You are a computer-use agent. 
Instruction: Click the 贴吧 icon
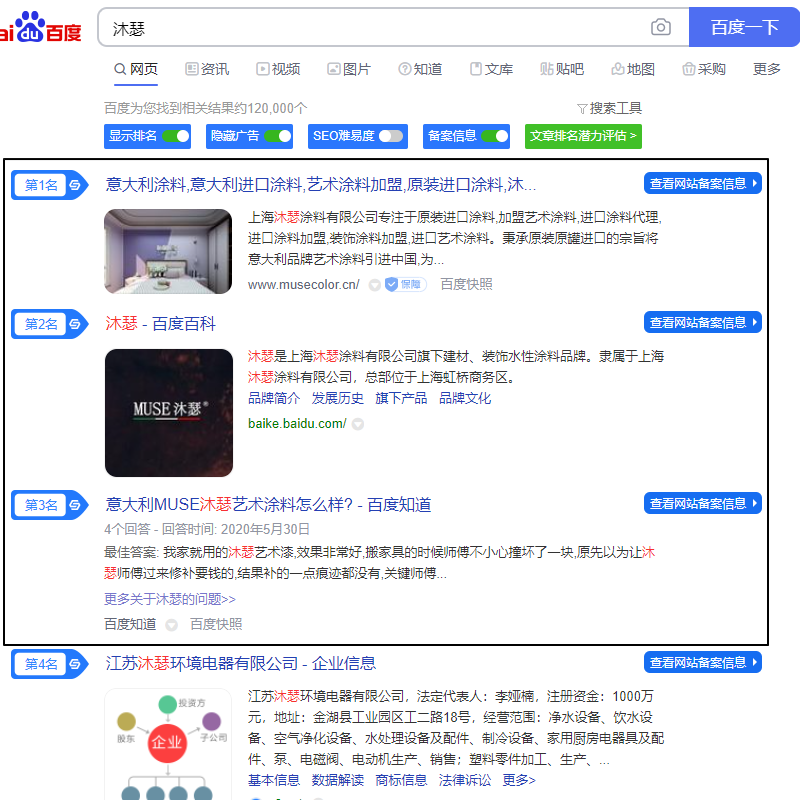546,69
